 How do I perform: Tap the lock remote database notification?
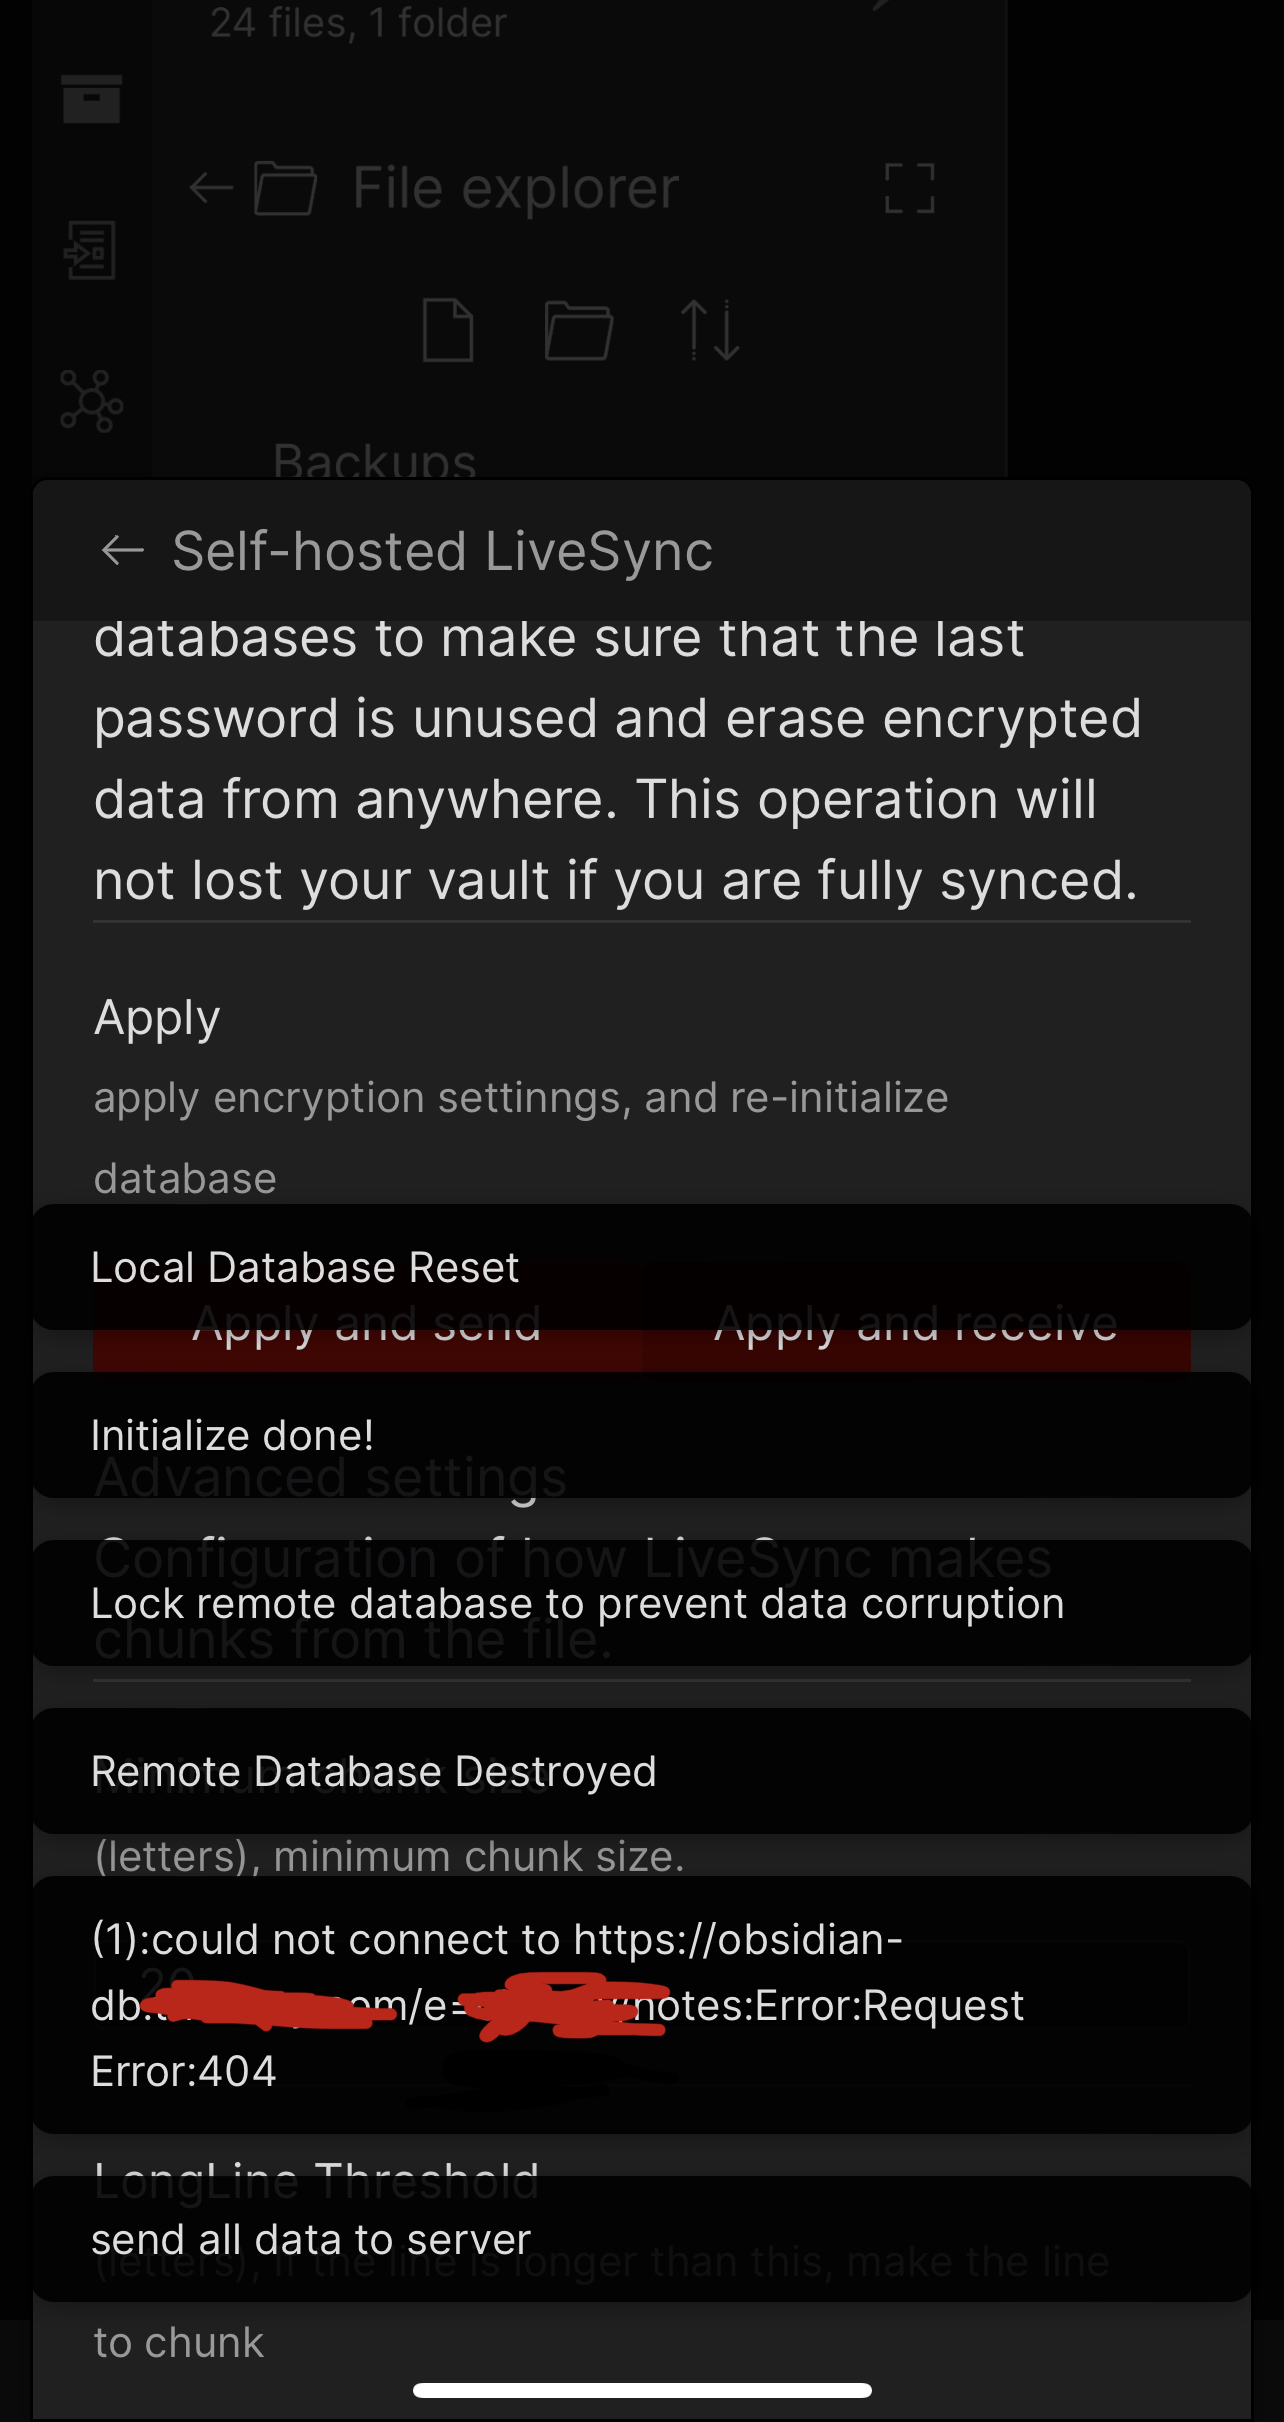point(640,1602)
